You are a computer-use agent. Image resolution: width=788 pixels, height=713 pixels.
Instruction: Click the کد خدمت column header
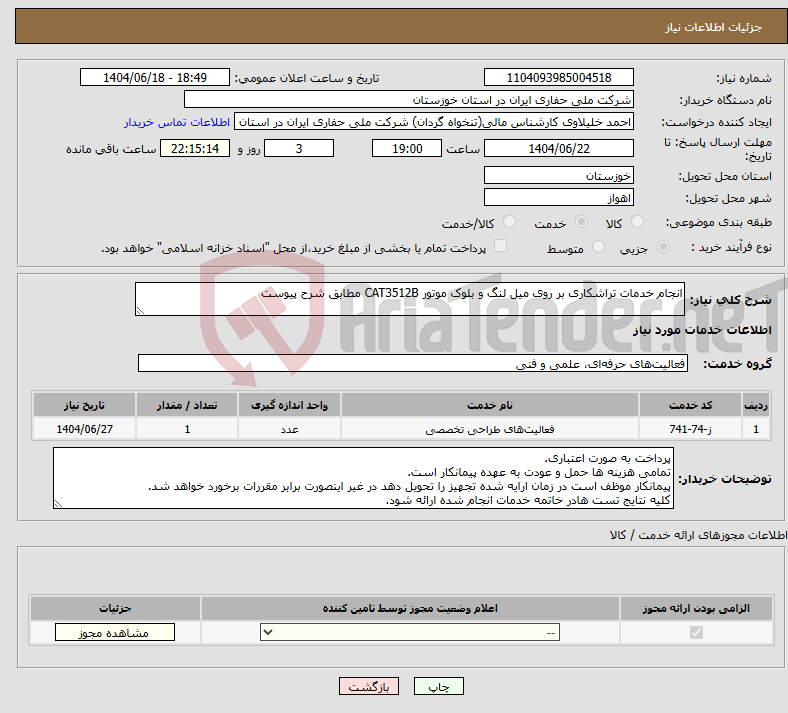click(691, 405)
